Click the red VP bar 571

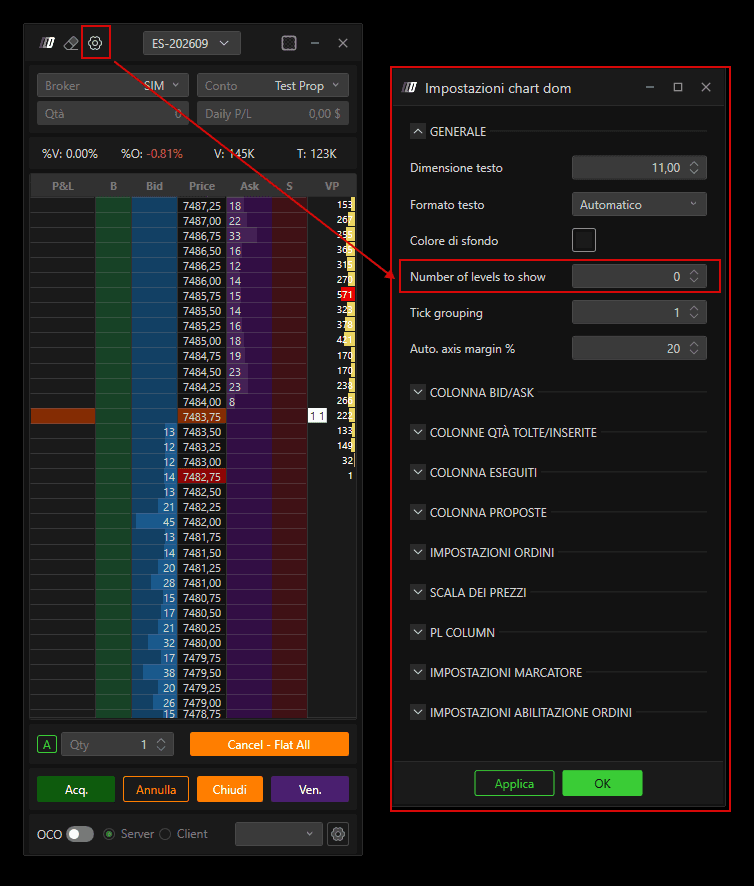pyautogui.click(x=347, y=294)
